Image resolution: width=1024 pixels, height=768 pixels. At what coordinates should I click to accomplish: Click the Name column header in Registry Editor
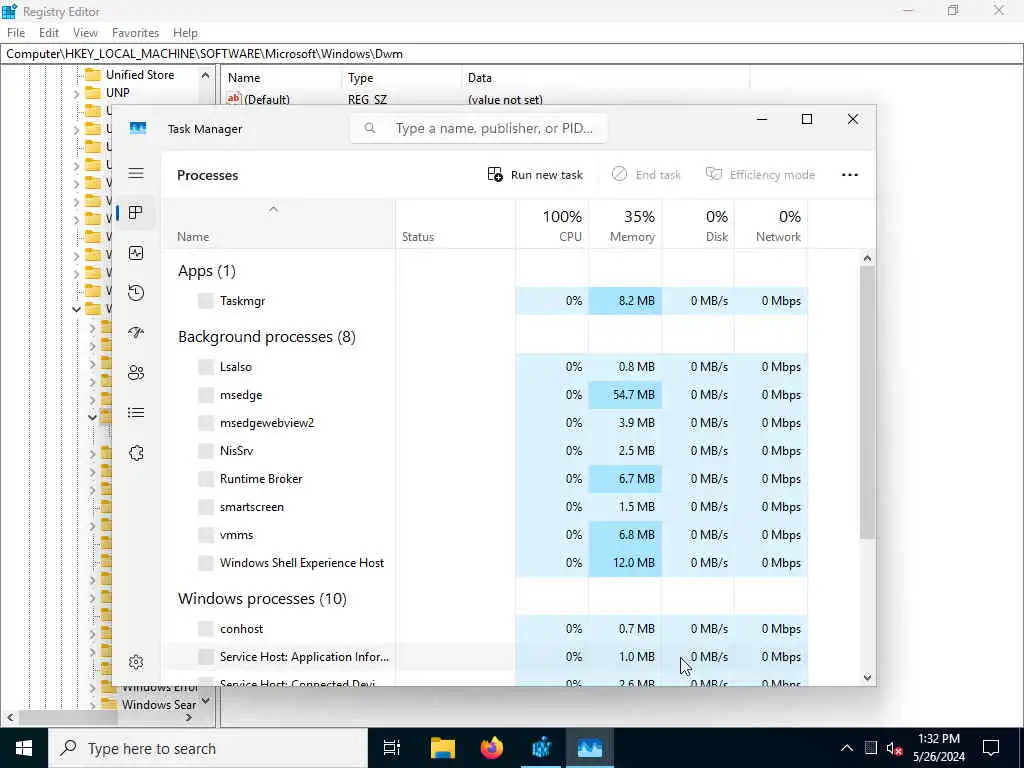[281, 78]
